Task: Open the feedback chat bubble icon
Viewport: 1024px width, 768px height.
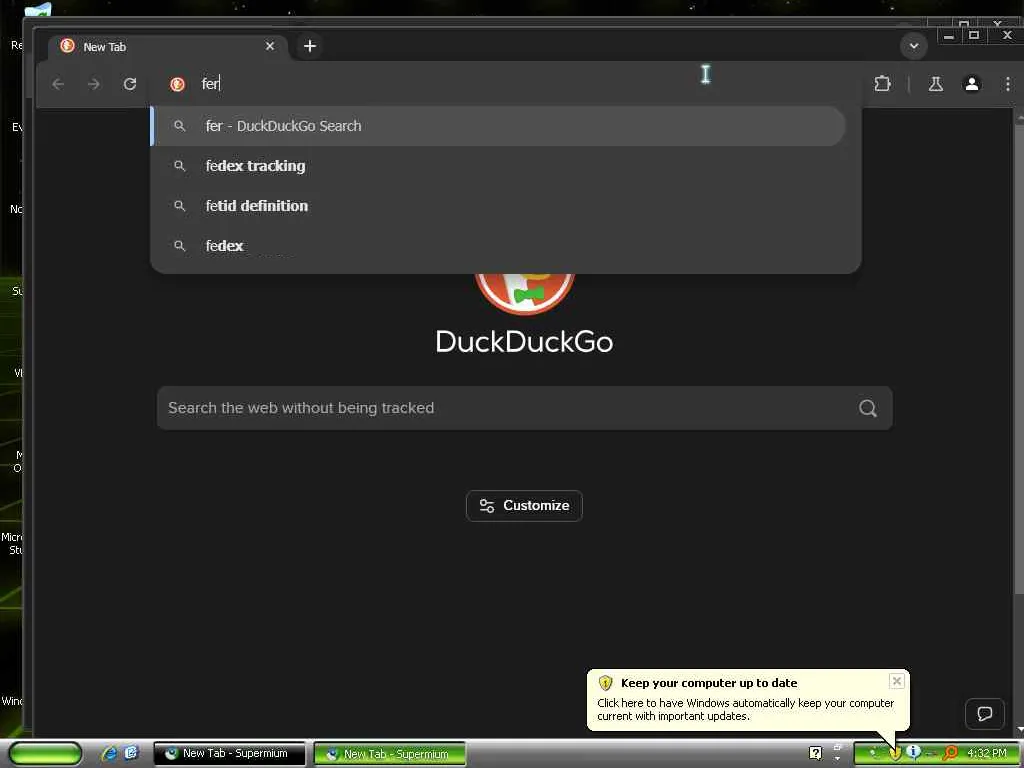Action: (x=985, y=714)
